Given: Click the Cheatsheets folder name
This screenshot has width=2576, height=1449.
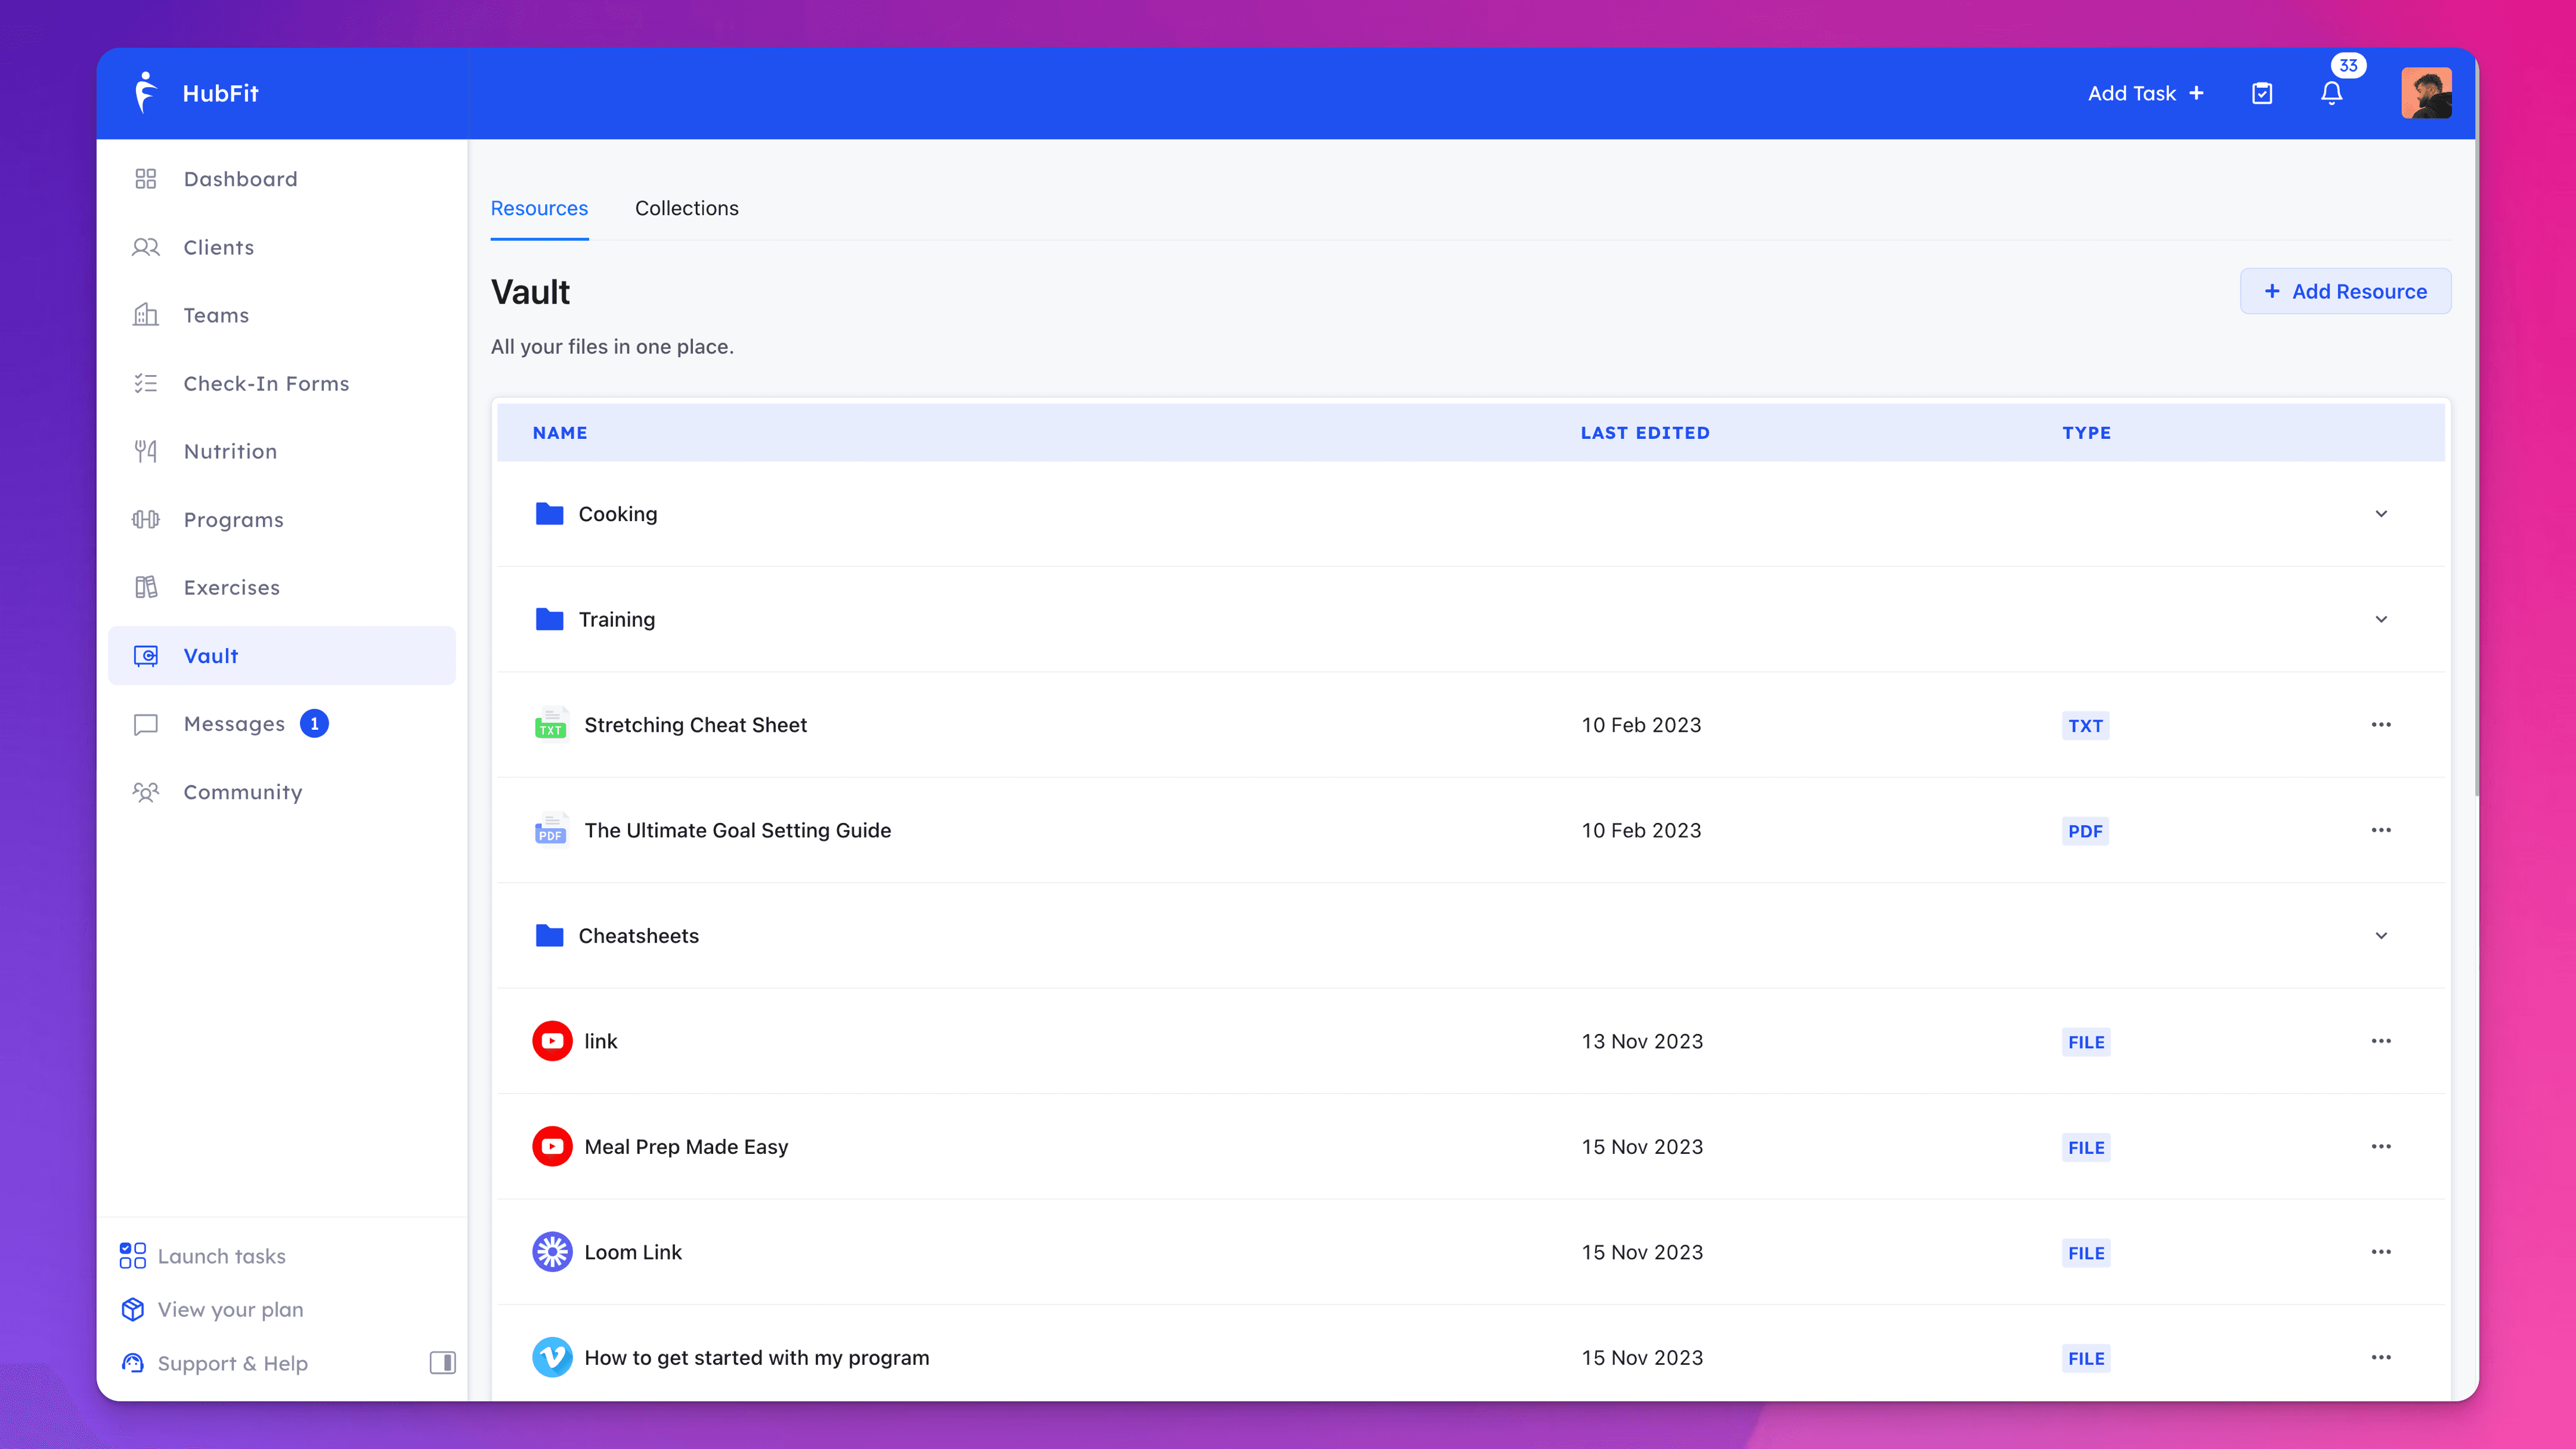Looking at the screenshot, I should point(638,936).
